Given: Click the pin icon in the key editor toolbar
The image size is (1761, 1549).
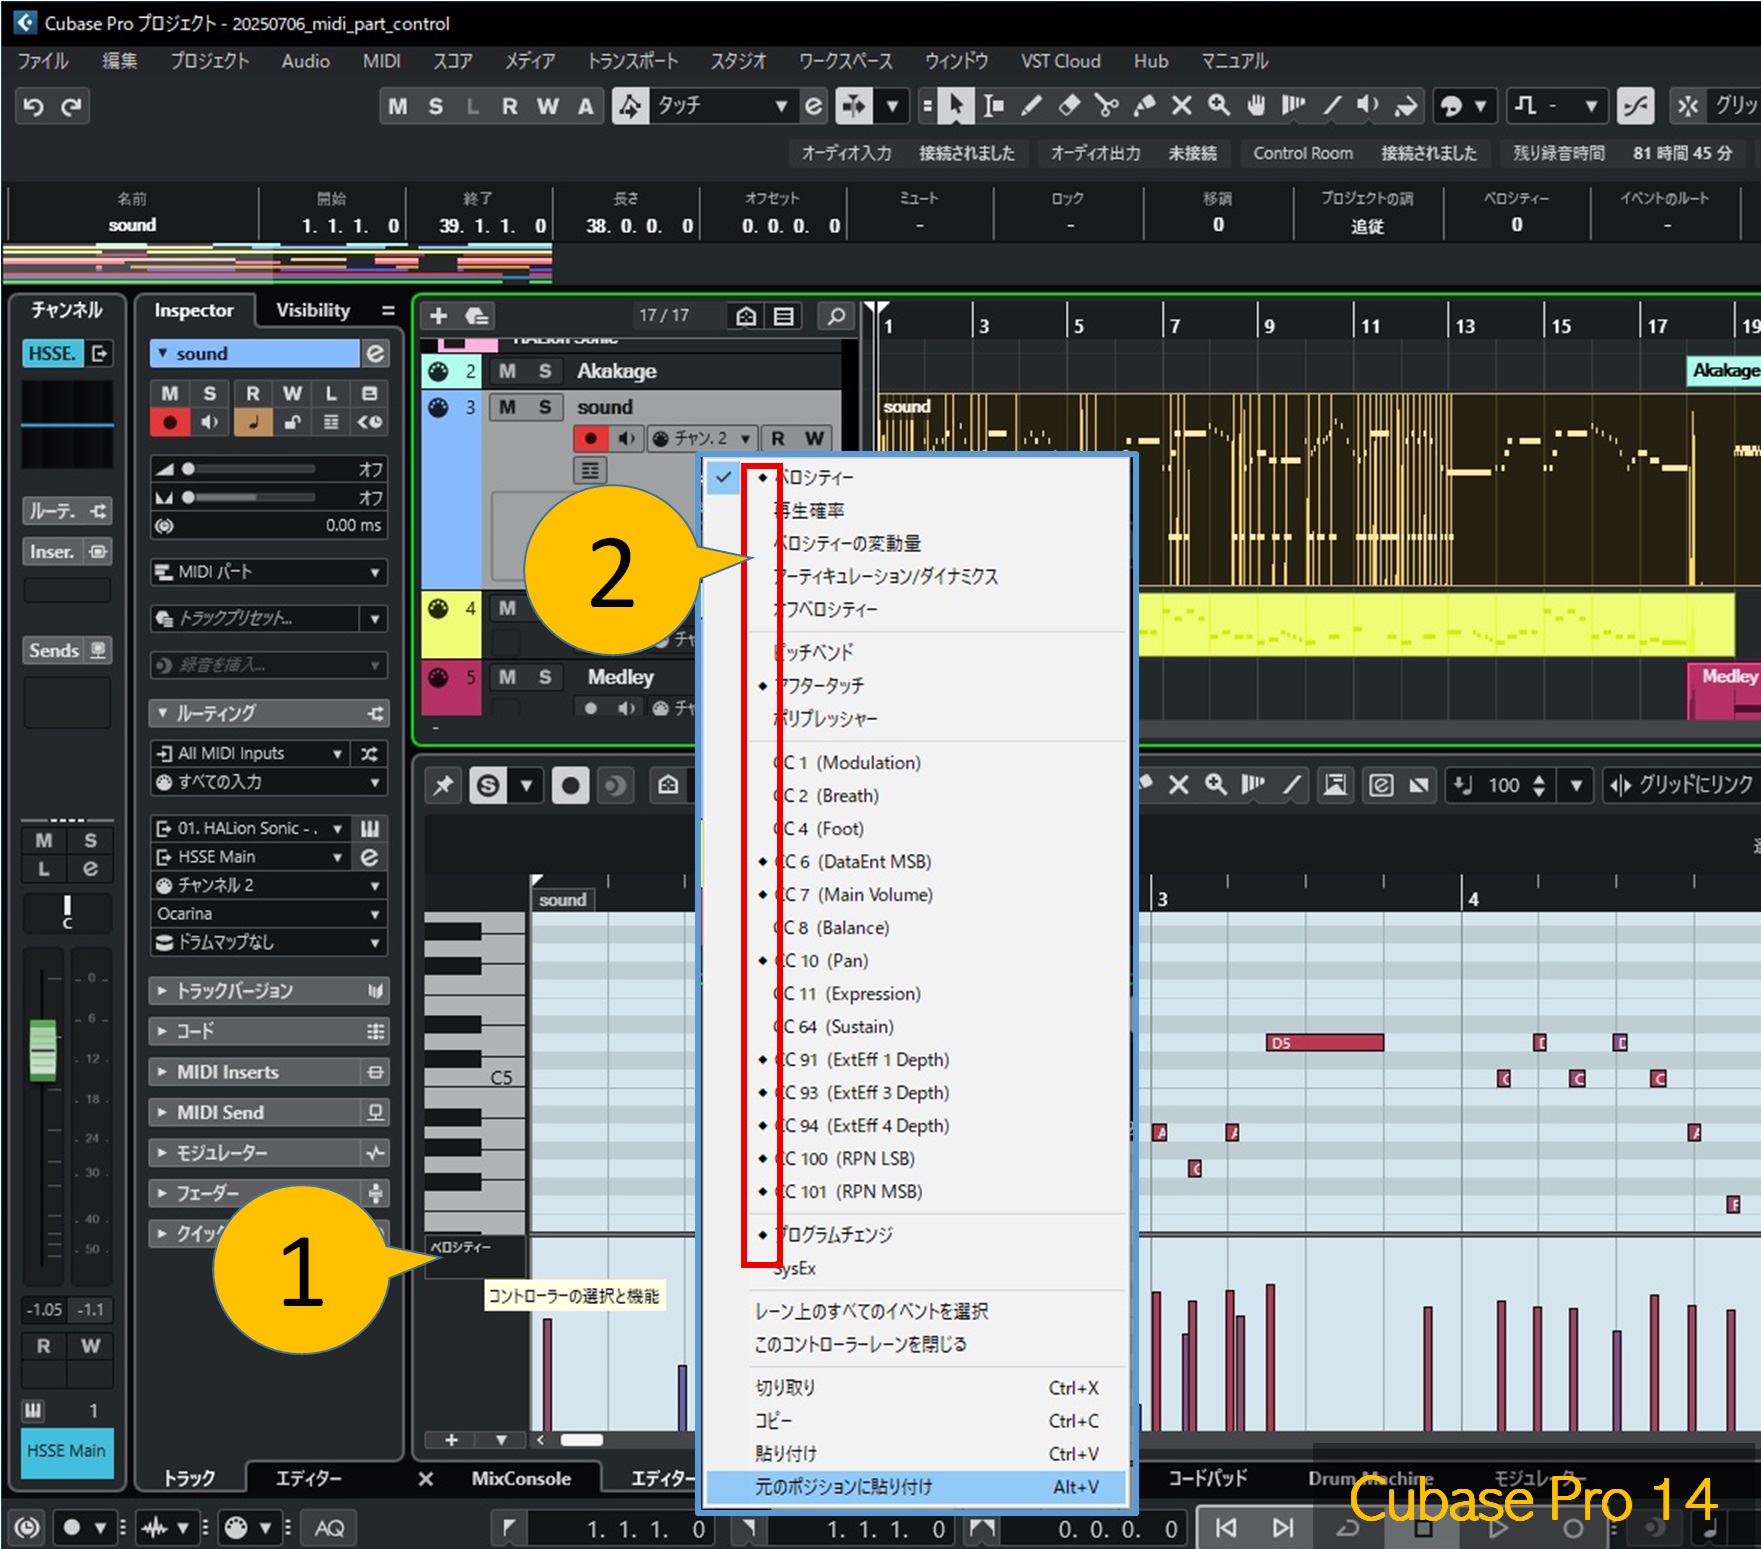Looking at the screenshot, I should click(443, 786).
